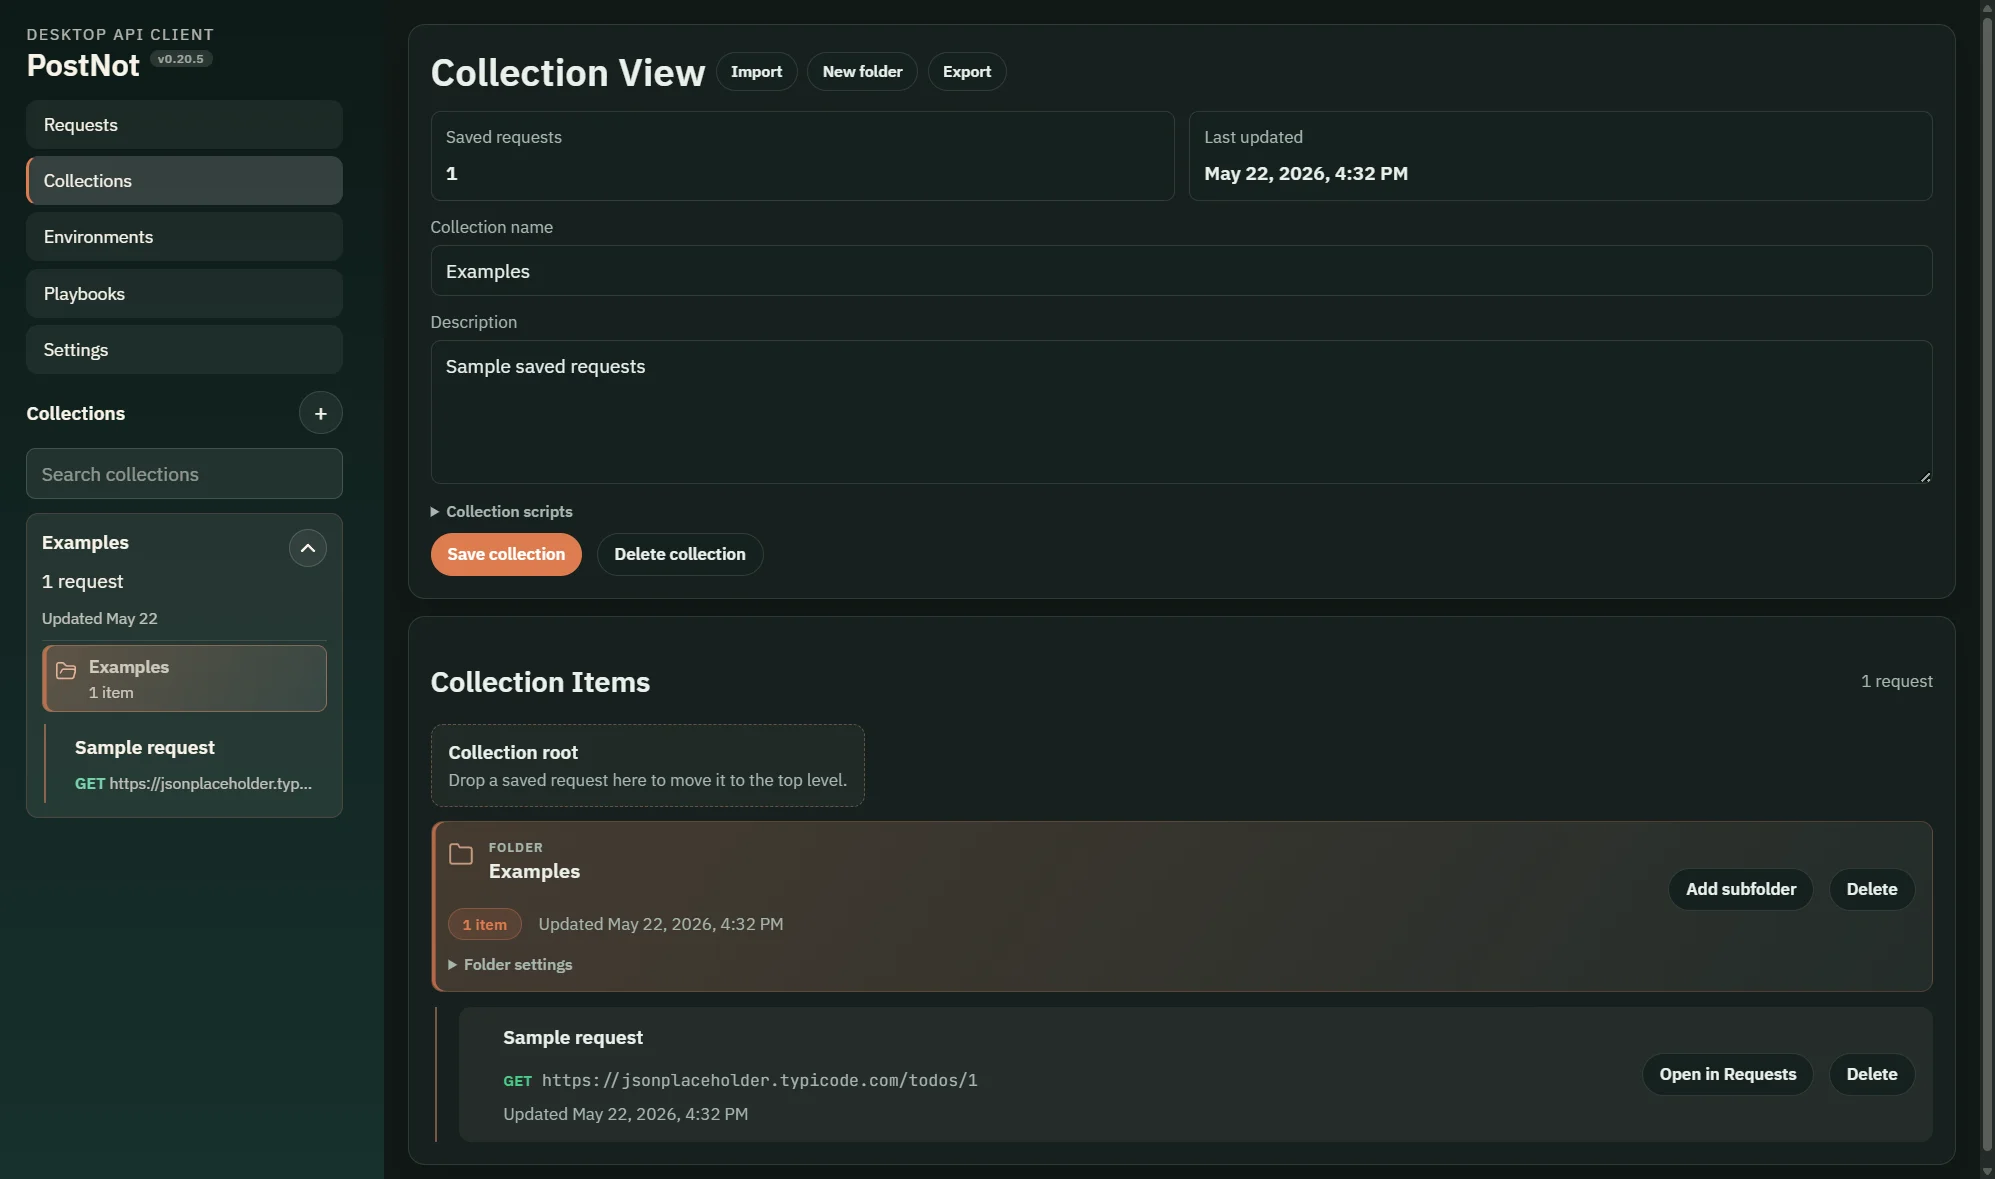The height and width of the screenshot is (1179, 1995).
Task: Click the '1 request' count in Collection Items header
Action: (x=1896, y=681)
